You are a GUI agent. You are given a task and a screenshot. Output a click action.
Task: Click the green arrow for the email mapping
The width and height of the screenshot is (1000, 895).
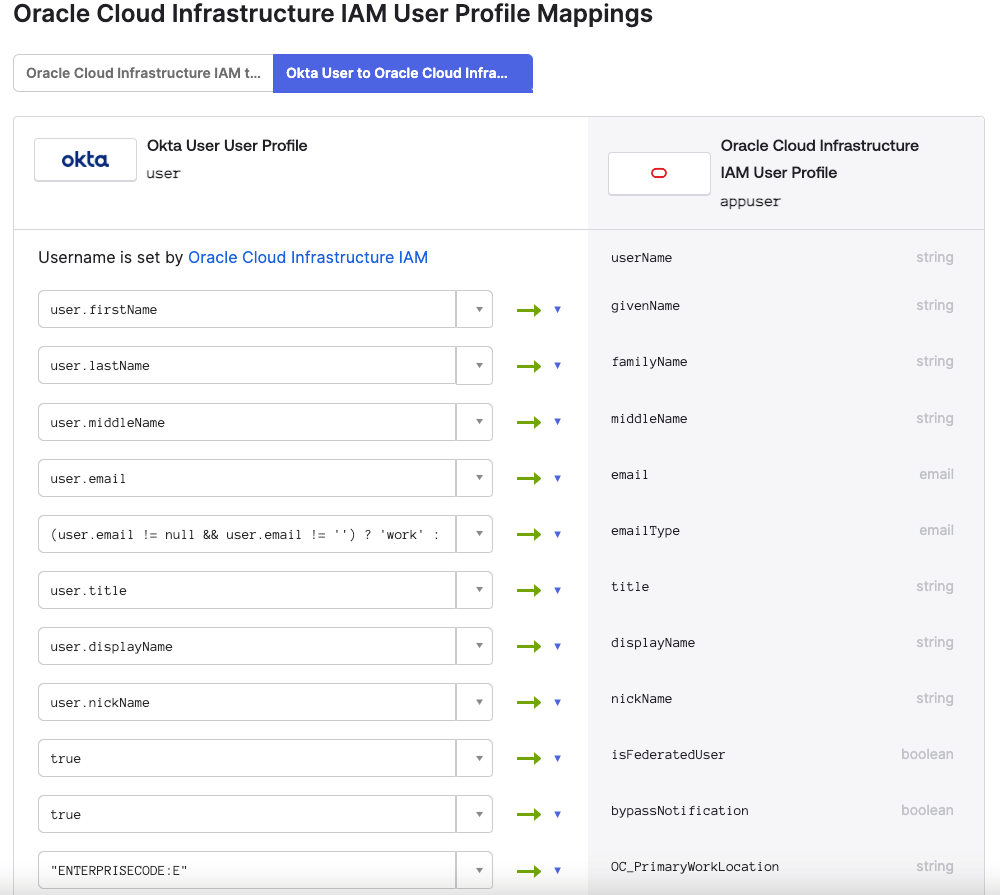coord(528,477)
